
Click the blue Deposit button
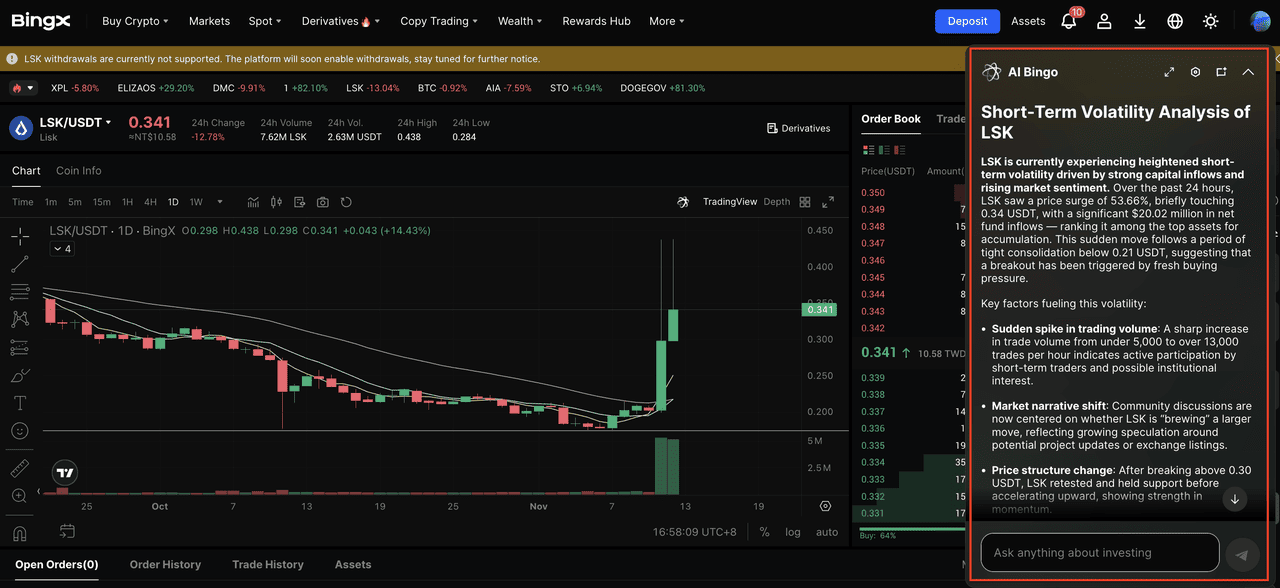967,21
